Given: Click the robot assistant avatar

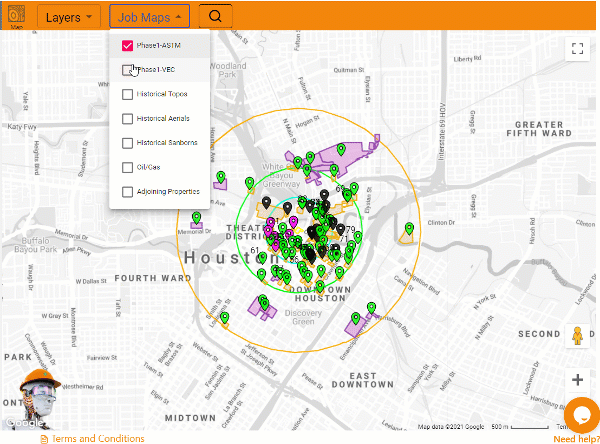Looking at the screenshot, I should click(39, 398).
